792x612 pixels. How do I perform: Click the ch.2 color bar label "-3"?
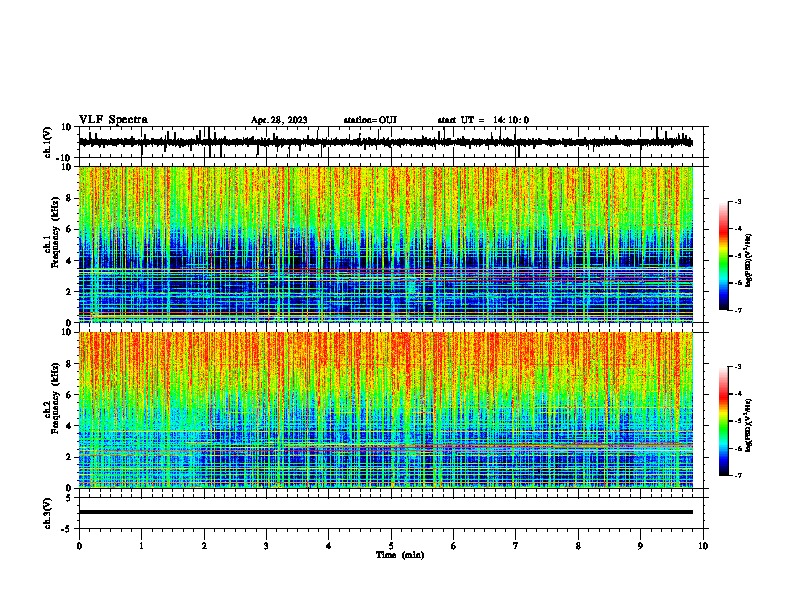pos(738,367)
